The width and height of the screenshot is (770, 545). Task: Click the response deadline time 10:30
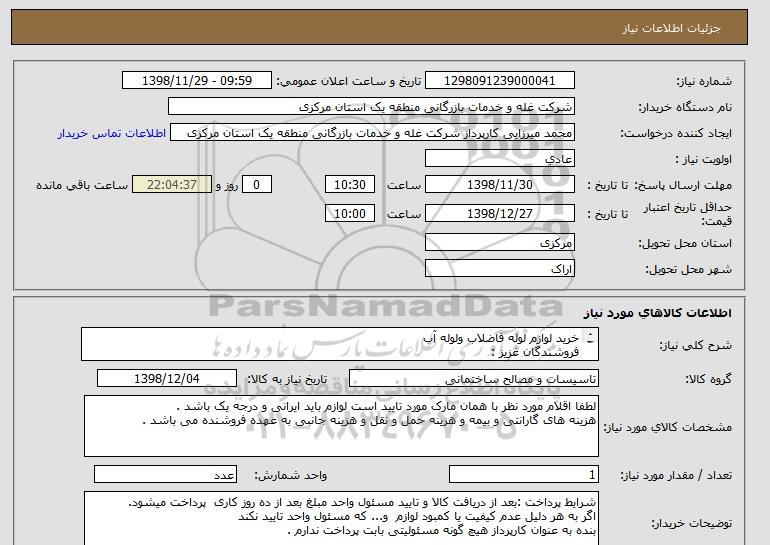click(350, 185)
